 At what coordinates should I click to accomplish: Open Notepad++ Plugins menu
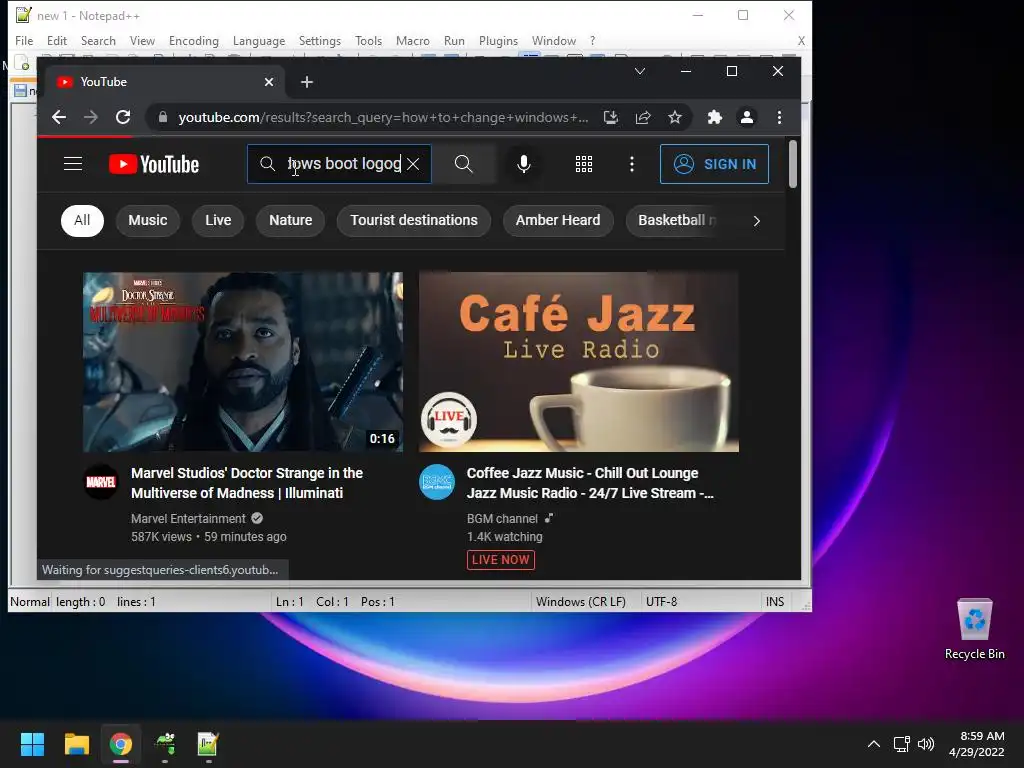point(498,40)
